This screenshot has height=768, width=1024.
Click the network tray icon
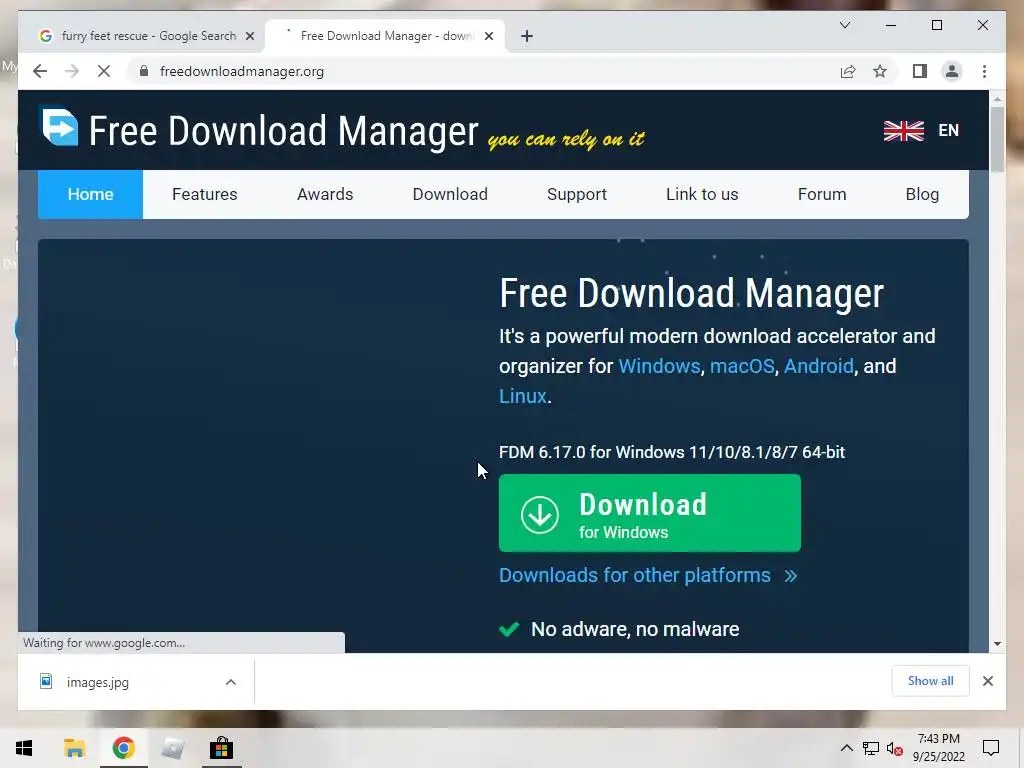coord(871,748)
